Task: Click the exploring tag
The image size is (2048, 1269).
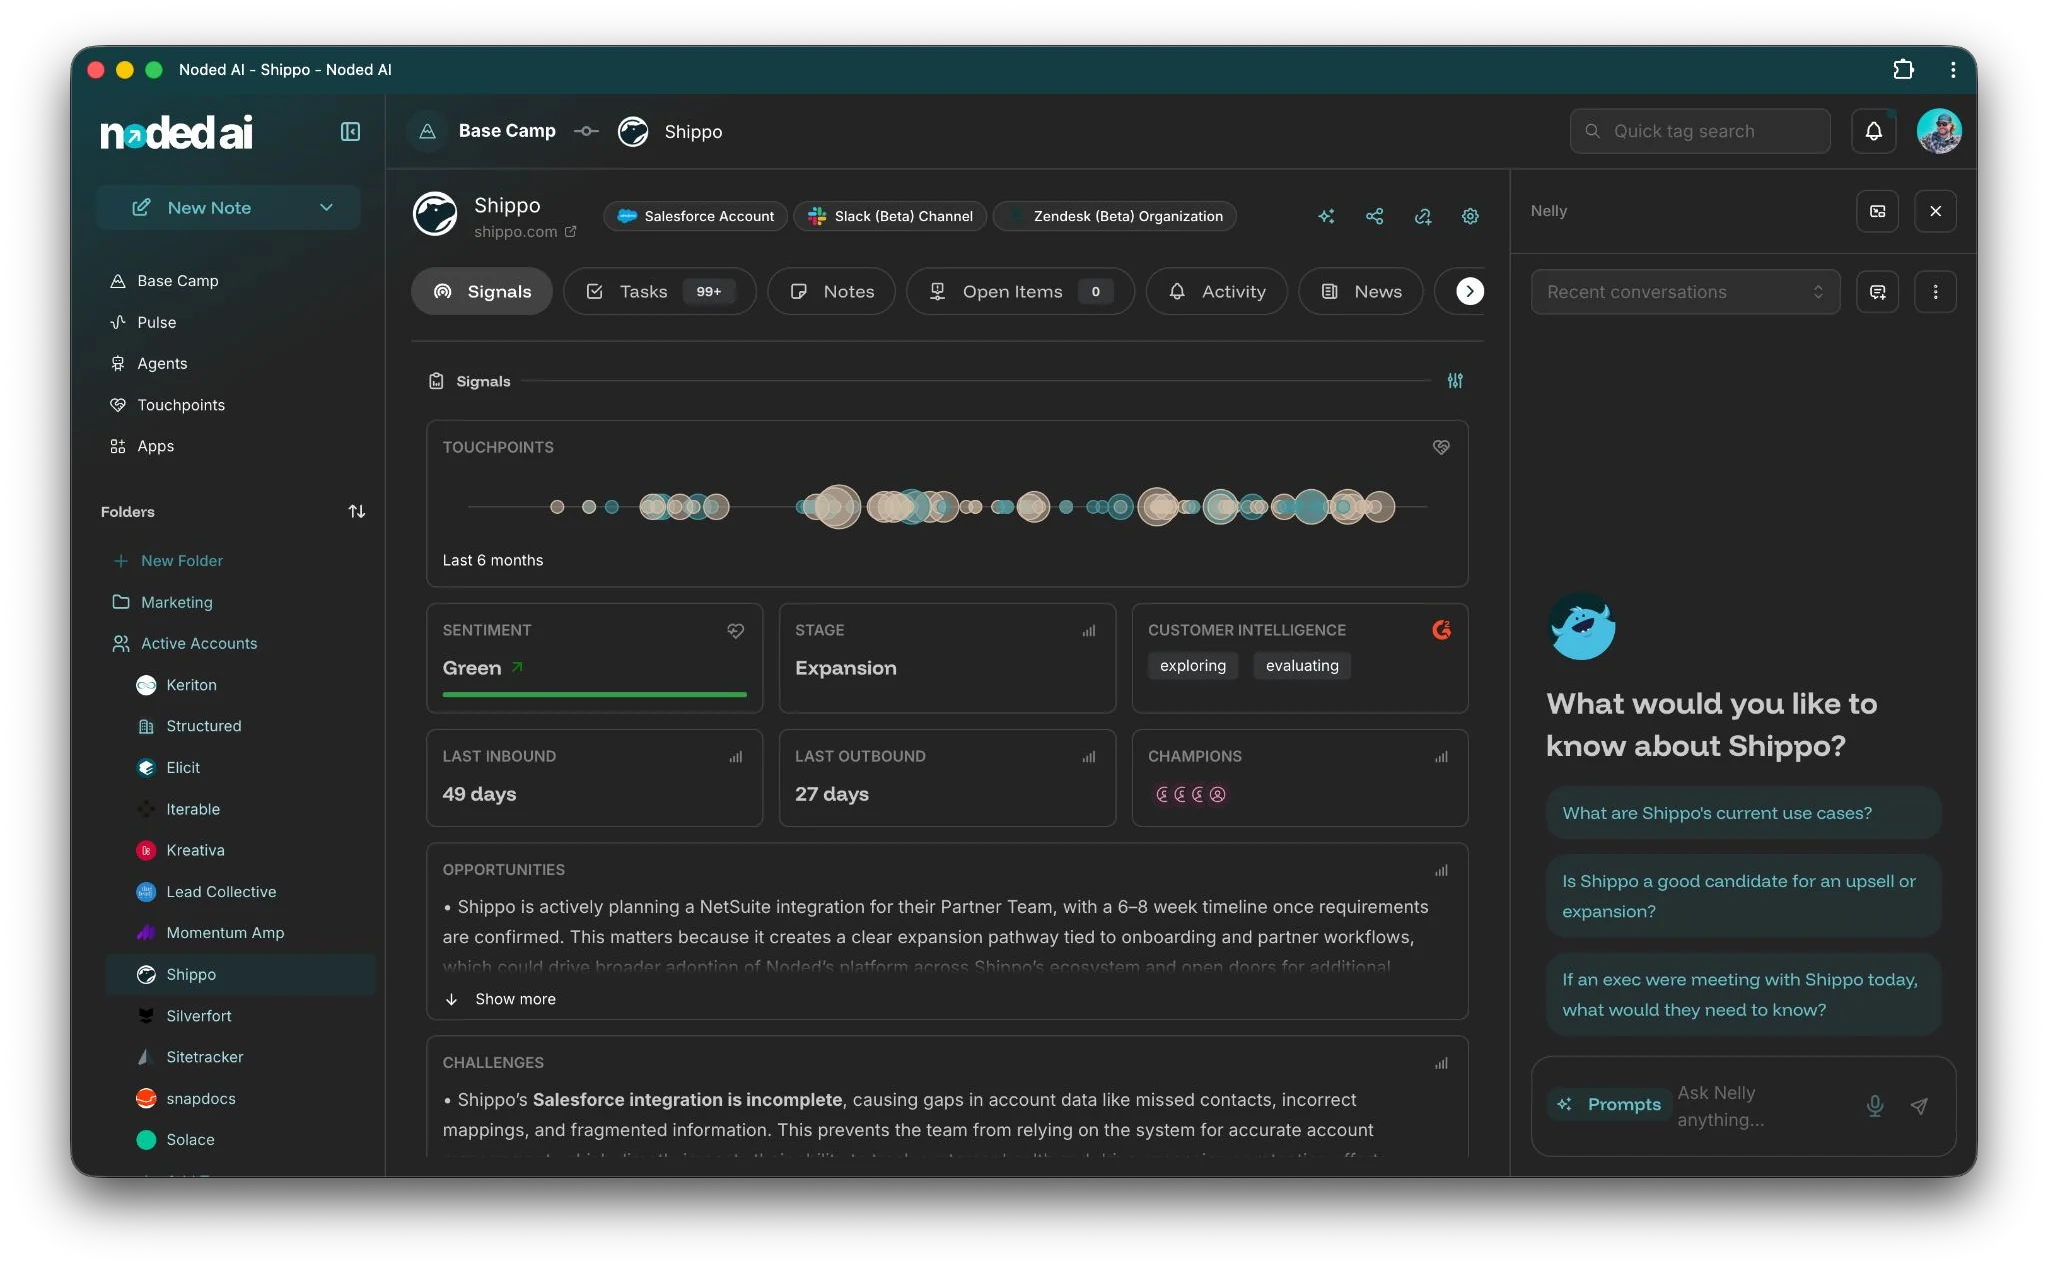Action: click(x=1193, y=666)
